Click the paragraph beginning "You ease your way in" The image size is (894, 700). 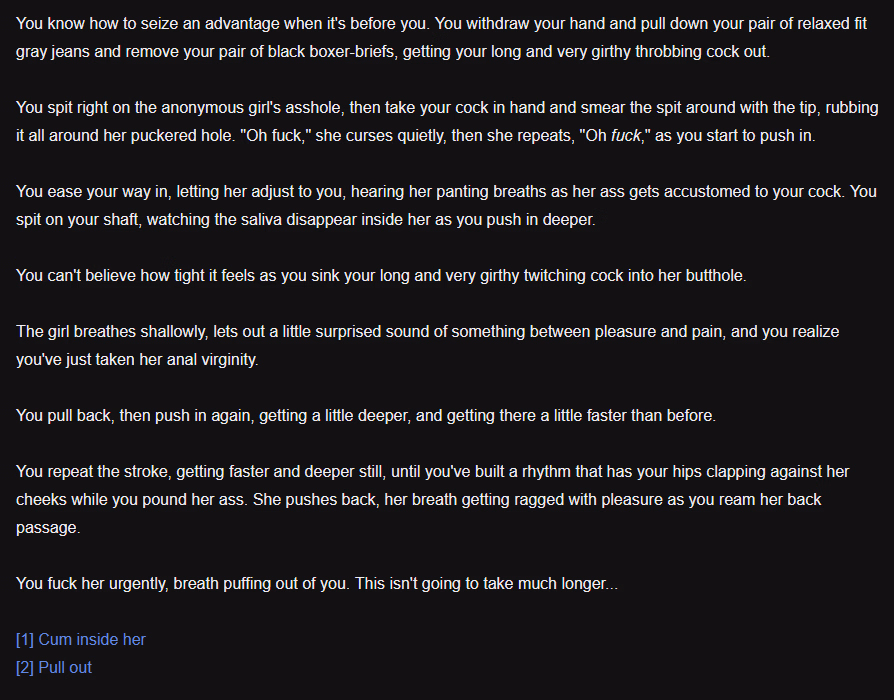pyautogui.click(x=446, y=205)
